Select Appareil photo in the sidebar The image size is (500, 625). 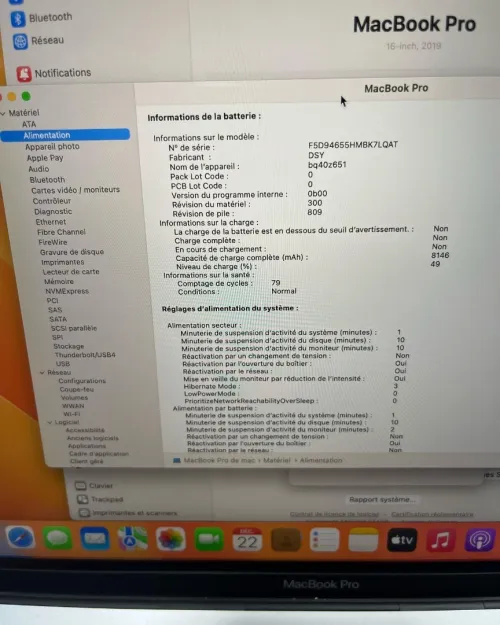click(52, 147)
